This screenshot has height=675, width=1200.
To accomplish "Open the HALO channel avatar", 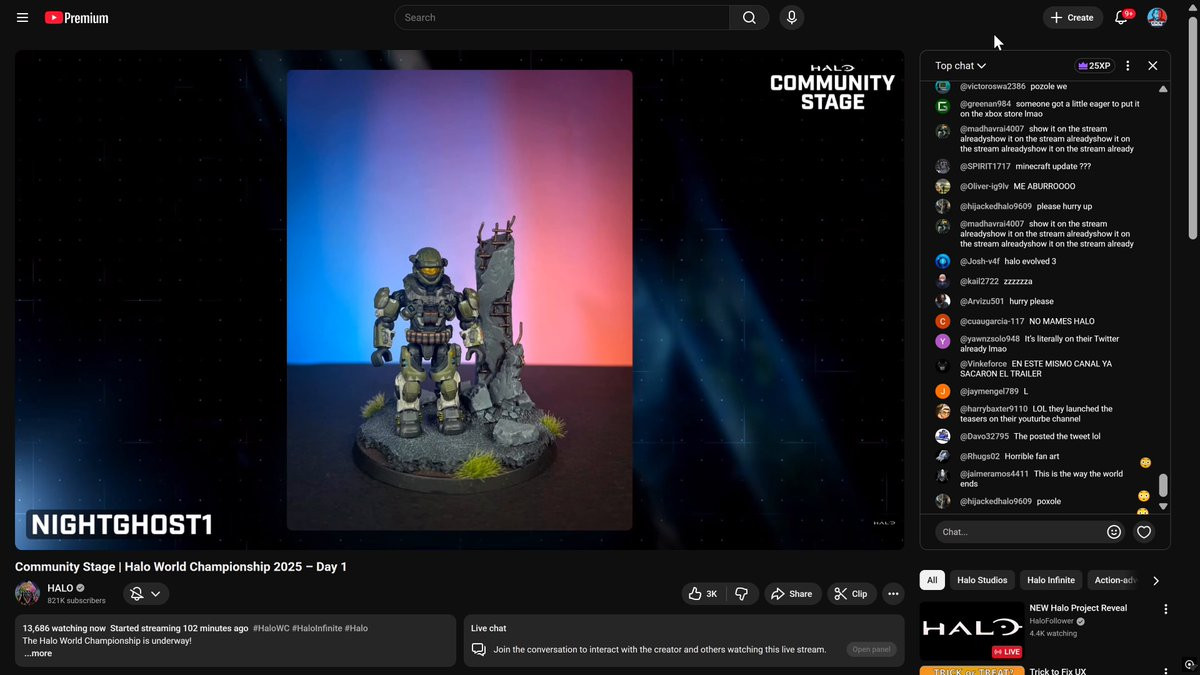I will pyautogui.click(x=28, y=593).
